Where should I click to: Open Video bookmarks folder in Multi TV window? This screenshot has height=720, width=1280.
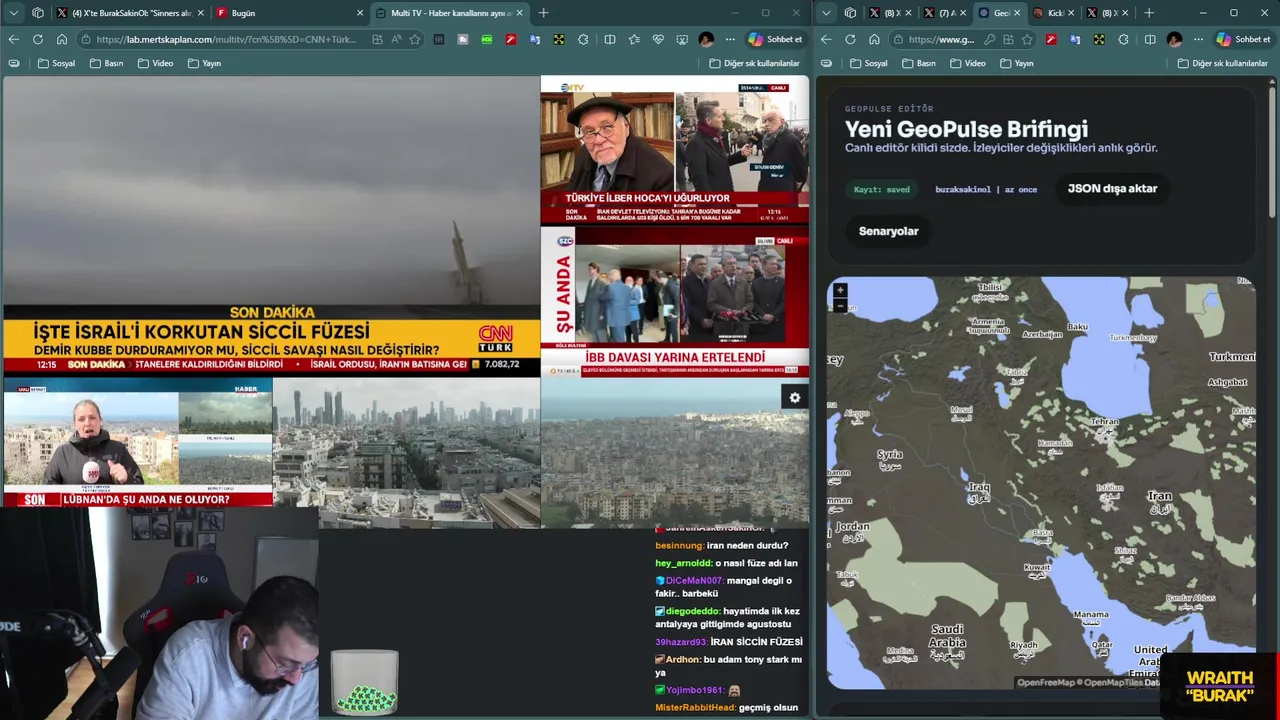(156, 63)
